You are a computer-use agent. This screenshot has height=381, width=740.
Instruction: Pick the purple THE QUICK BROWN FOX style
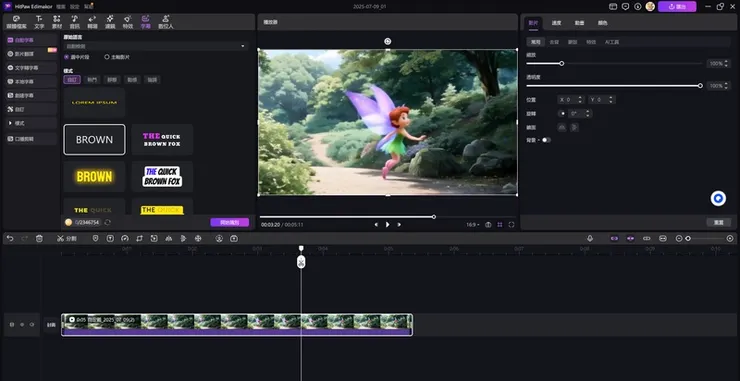click(x=162, y=140)
